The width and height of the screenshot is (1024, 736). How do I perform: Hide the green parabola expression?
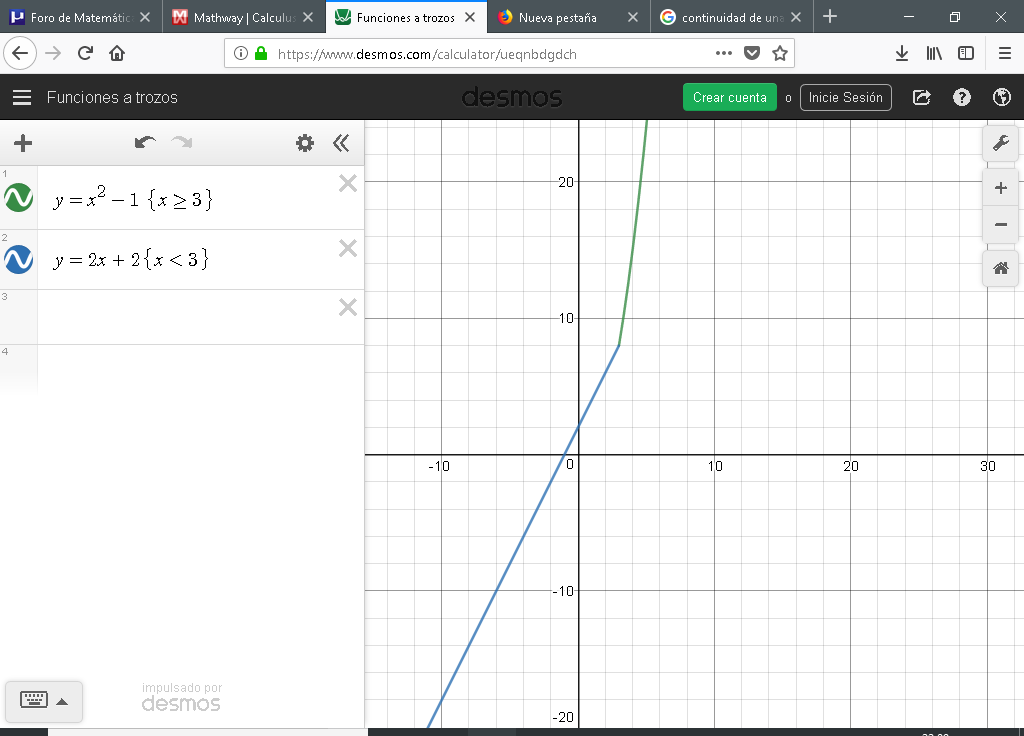pyautogui.click(x=19, y=198)
